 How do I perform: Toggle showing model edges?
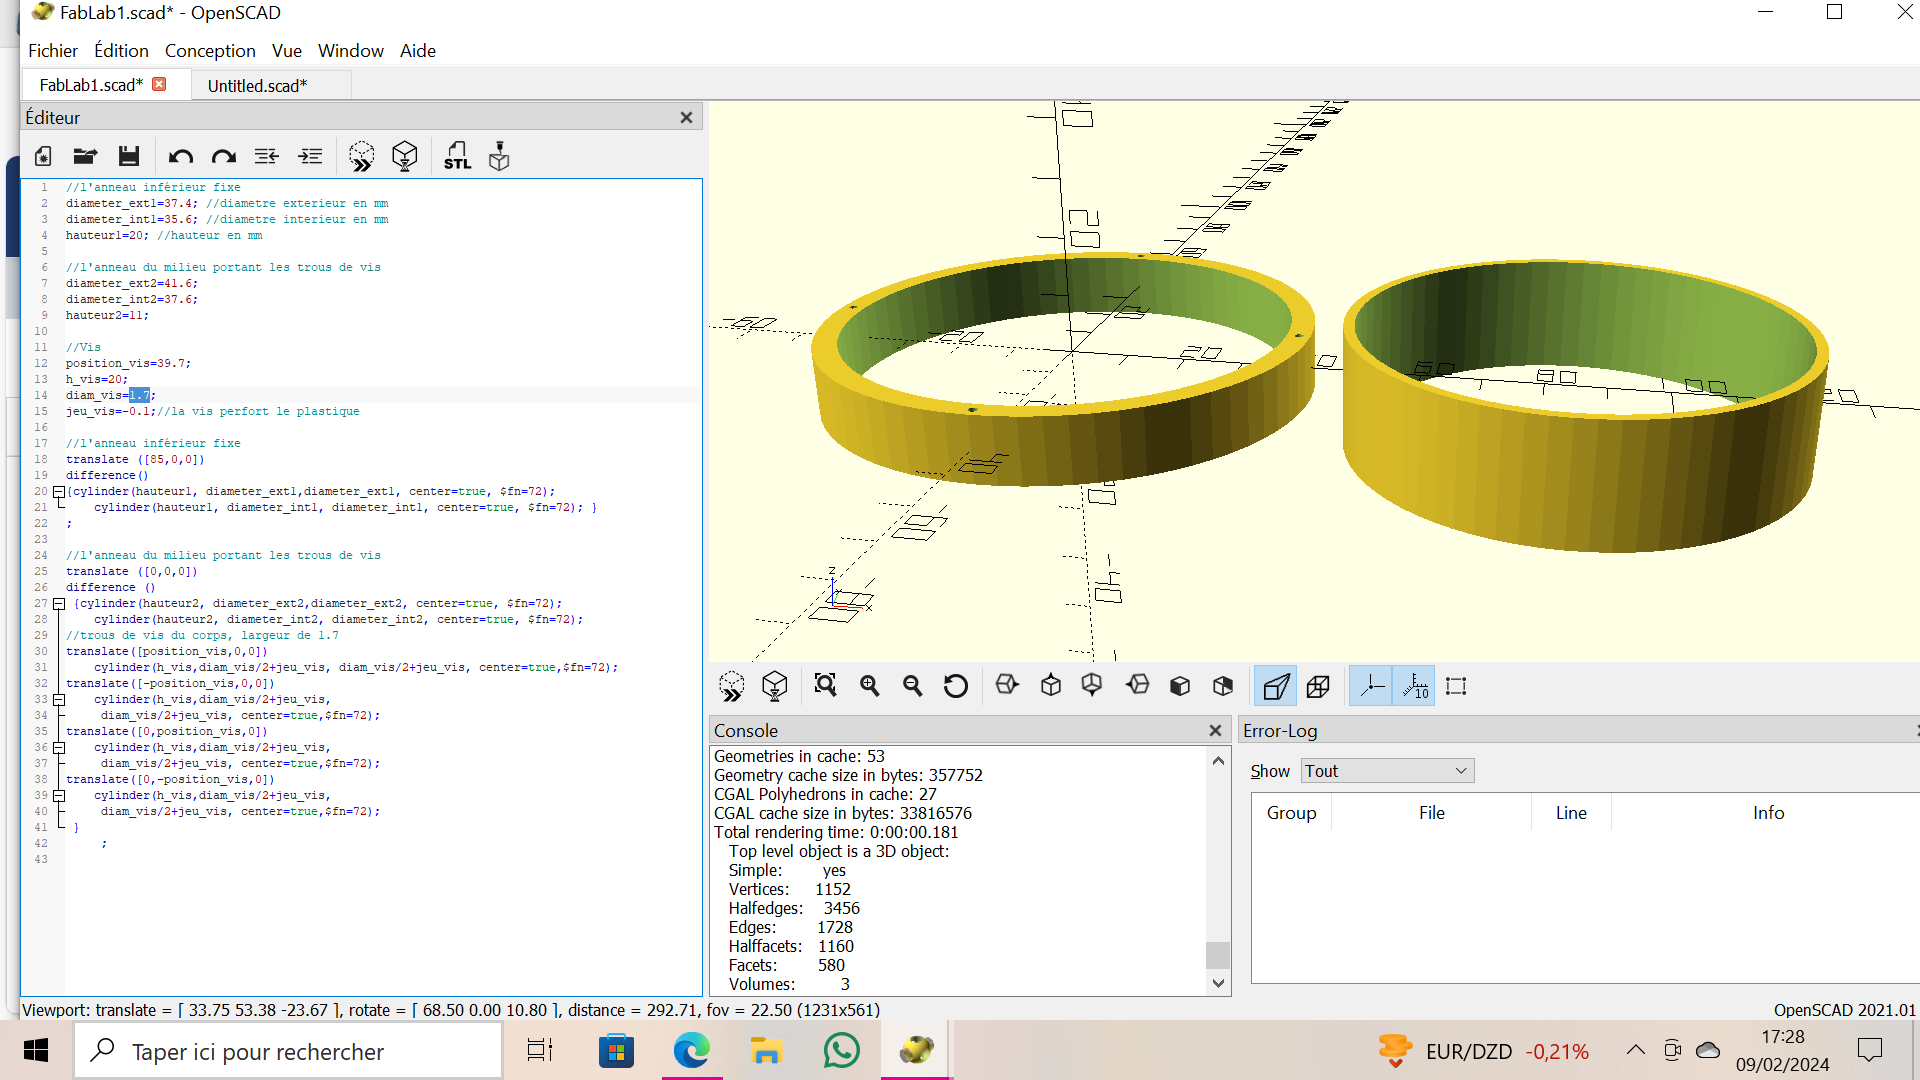(1456, 686)
